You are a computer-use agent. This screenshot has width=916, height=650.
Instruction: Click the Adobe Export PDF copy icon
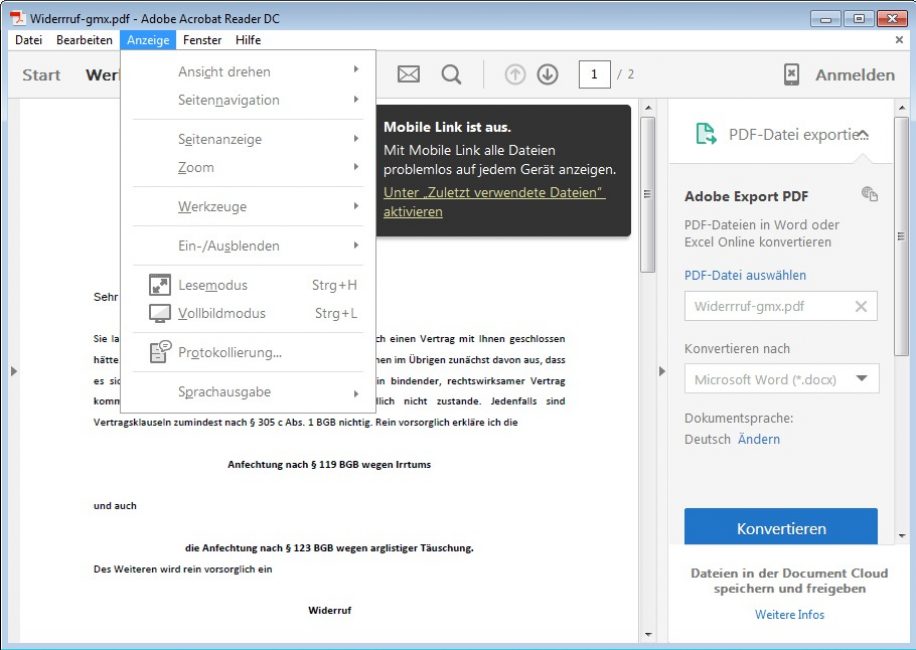click(x=869, y=194)
